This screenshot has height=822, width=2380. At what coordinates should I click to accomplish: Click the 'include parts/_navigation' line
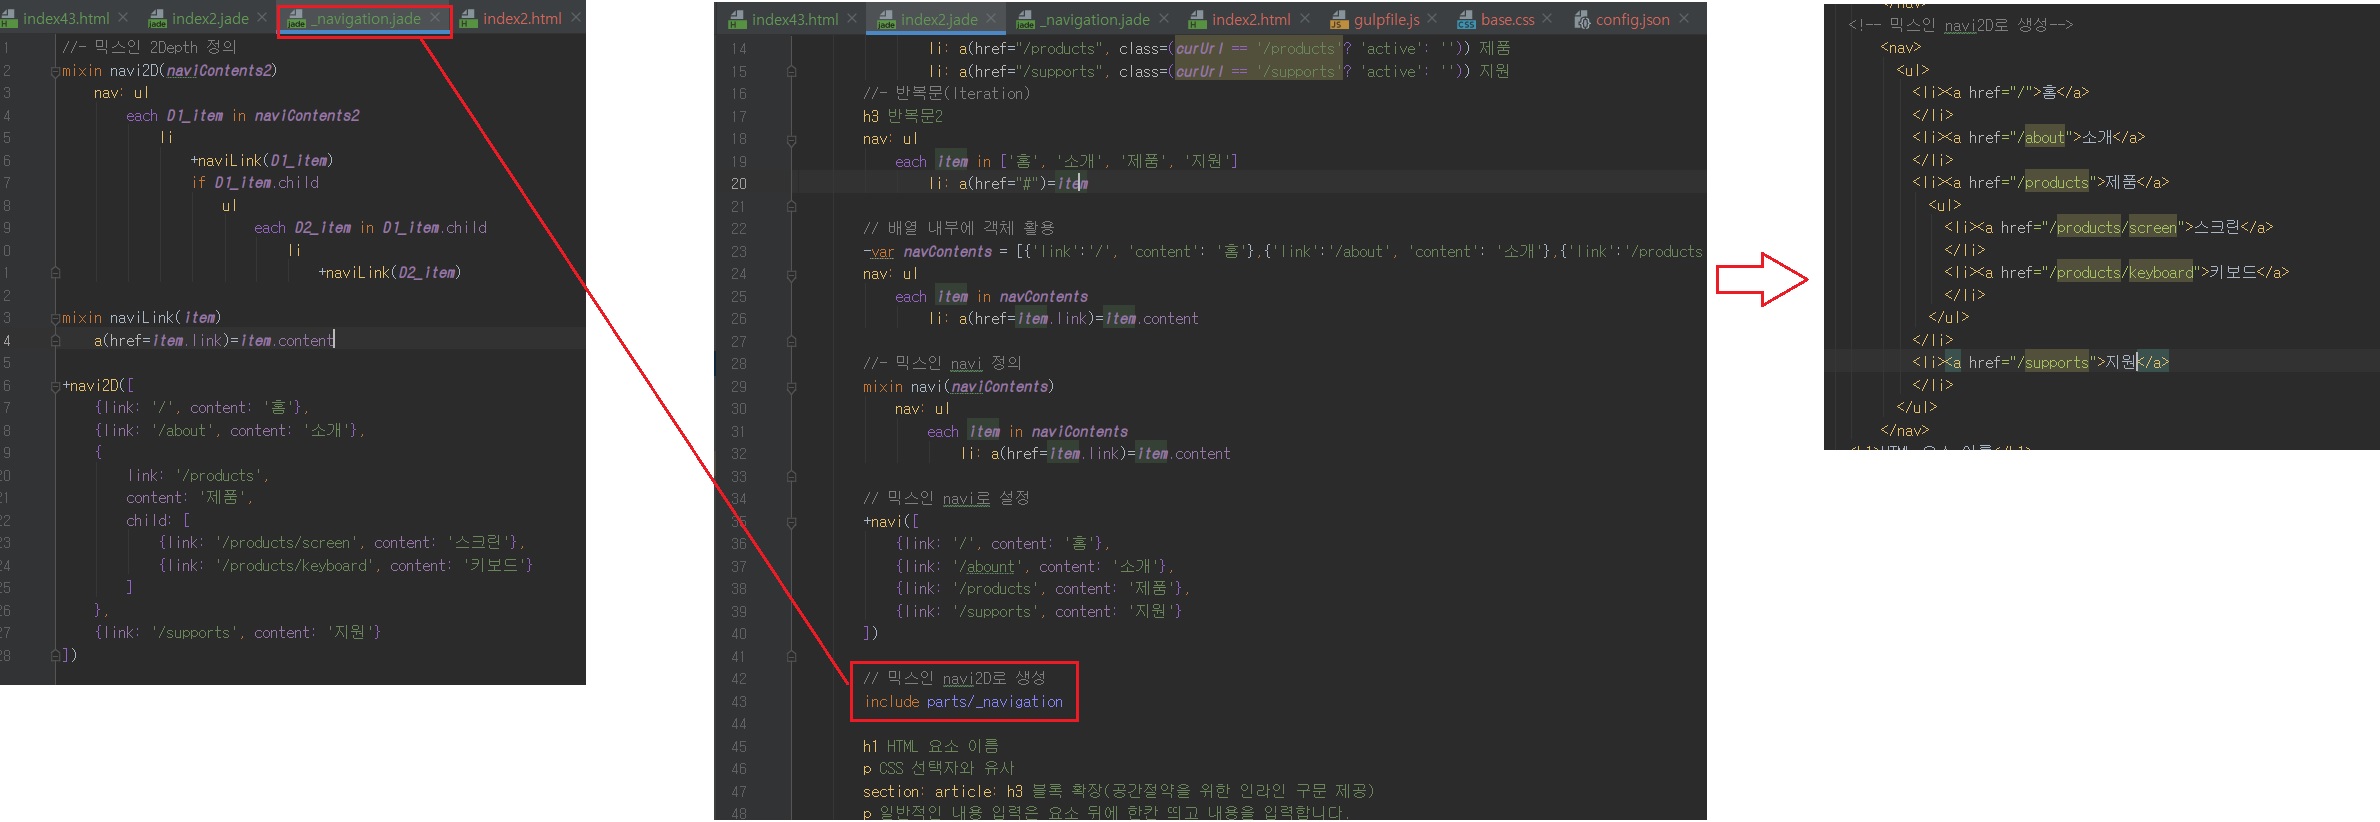[x=963, y=702]
